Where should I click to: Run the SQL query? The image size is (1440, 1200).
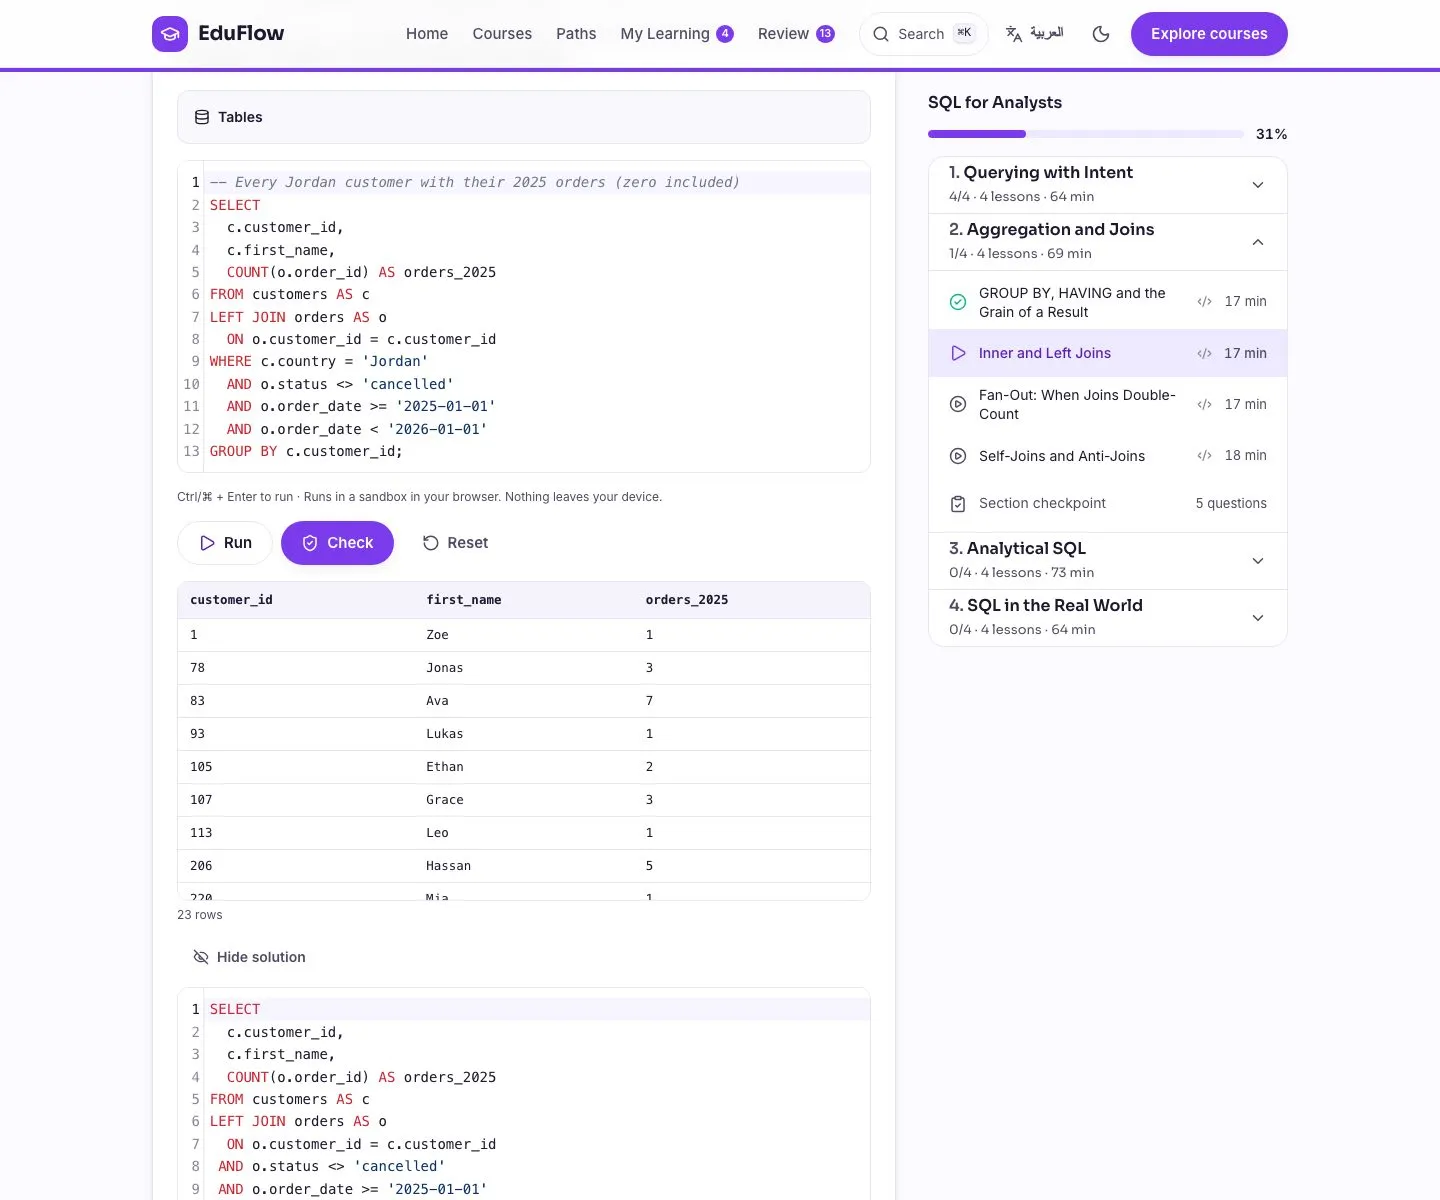[x=225, y=543]
